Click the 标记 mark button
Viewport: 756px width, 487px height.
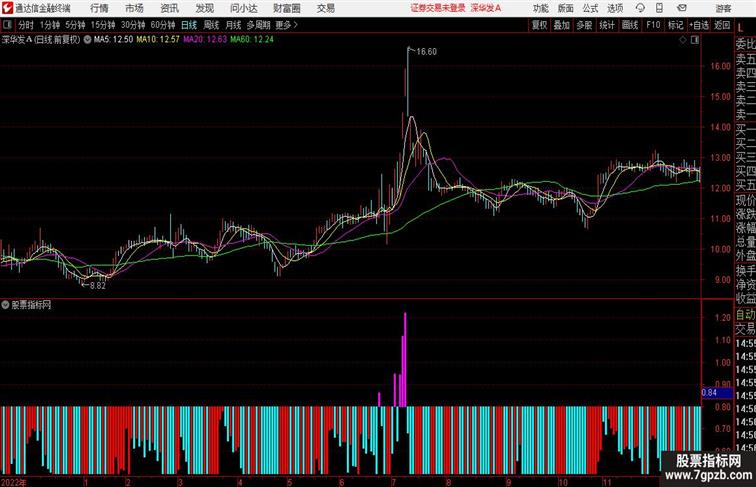coord(675,25)
